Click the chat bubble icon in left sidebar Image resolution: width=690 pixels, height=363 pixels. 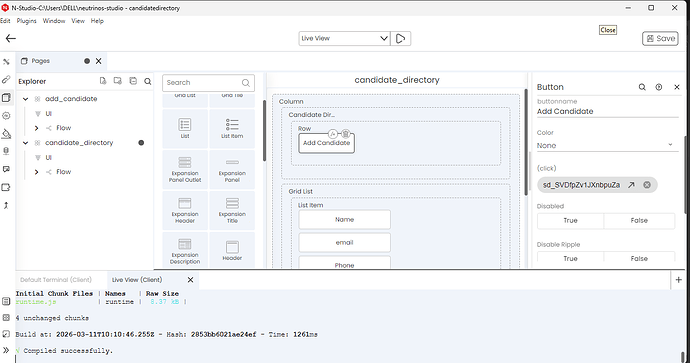pyautogui.click(x=6, y=169)
